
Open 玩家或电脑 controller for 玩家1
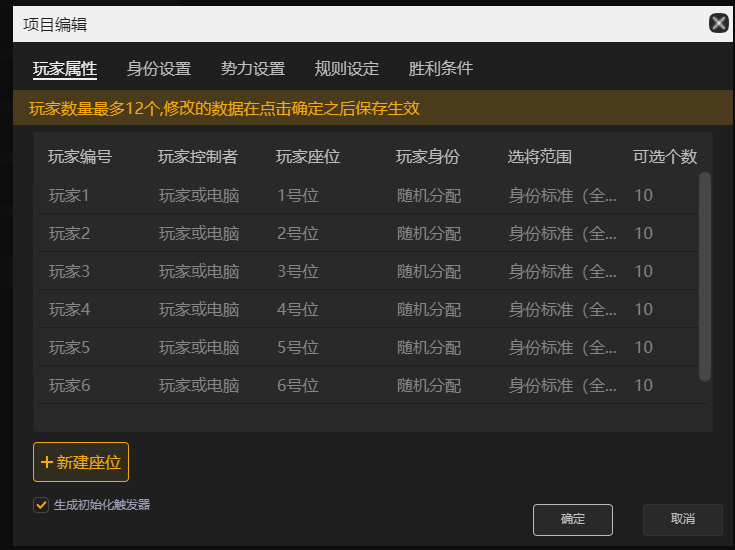199,195
